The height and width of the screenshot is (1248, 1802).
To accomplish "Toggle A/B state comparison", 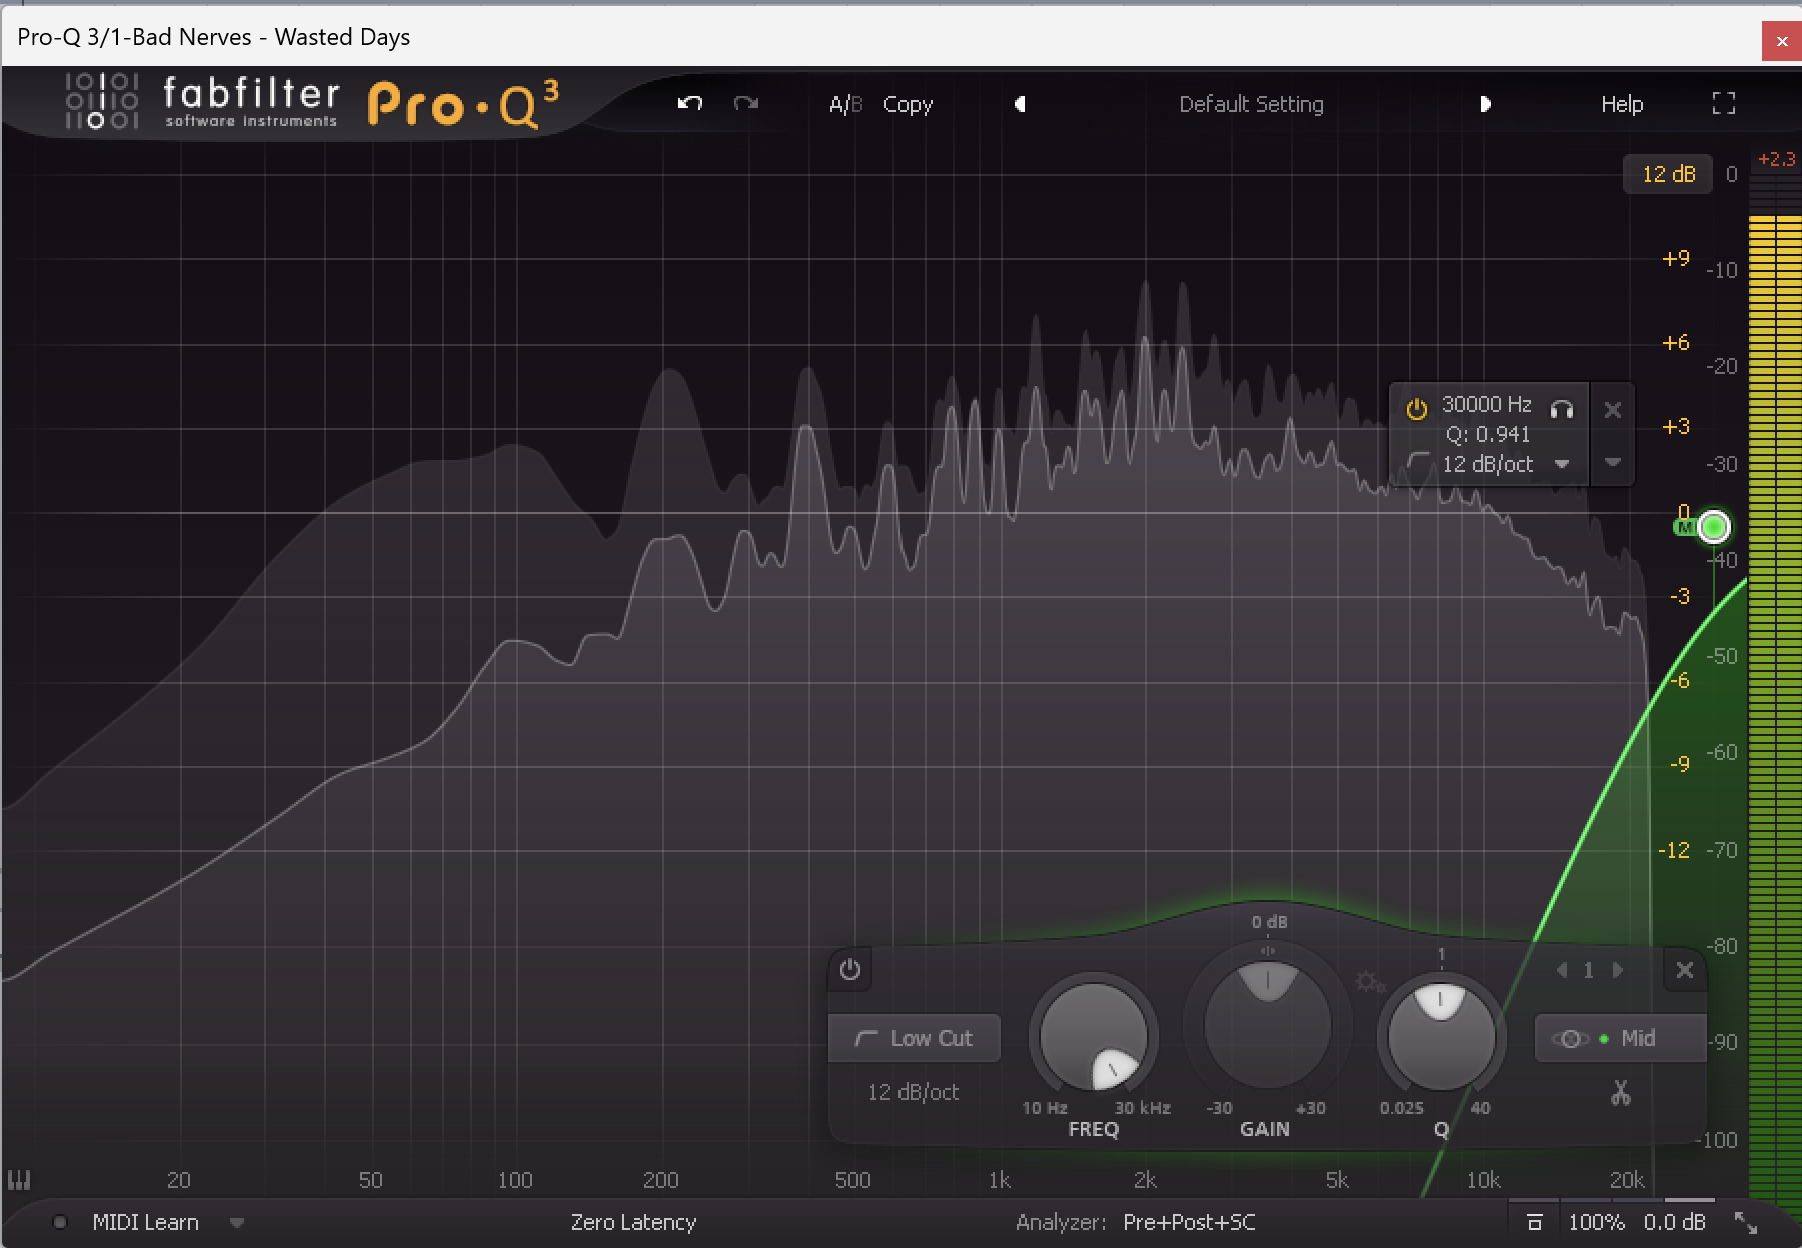I will point(845,104).
